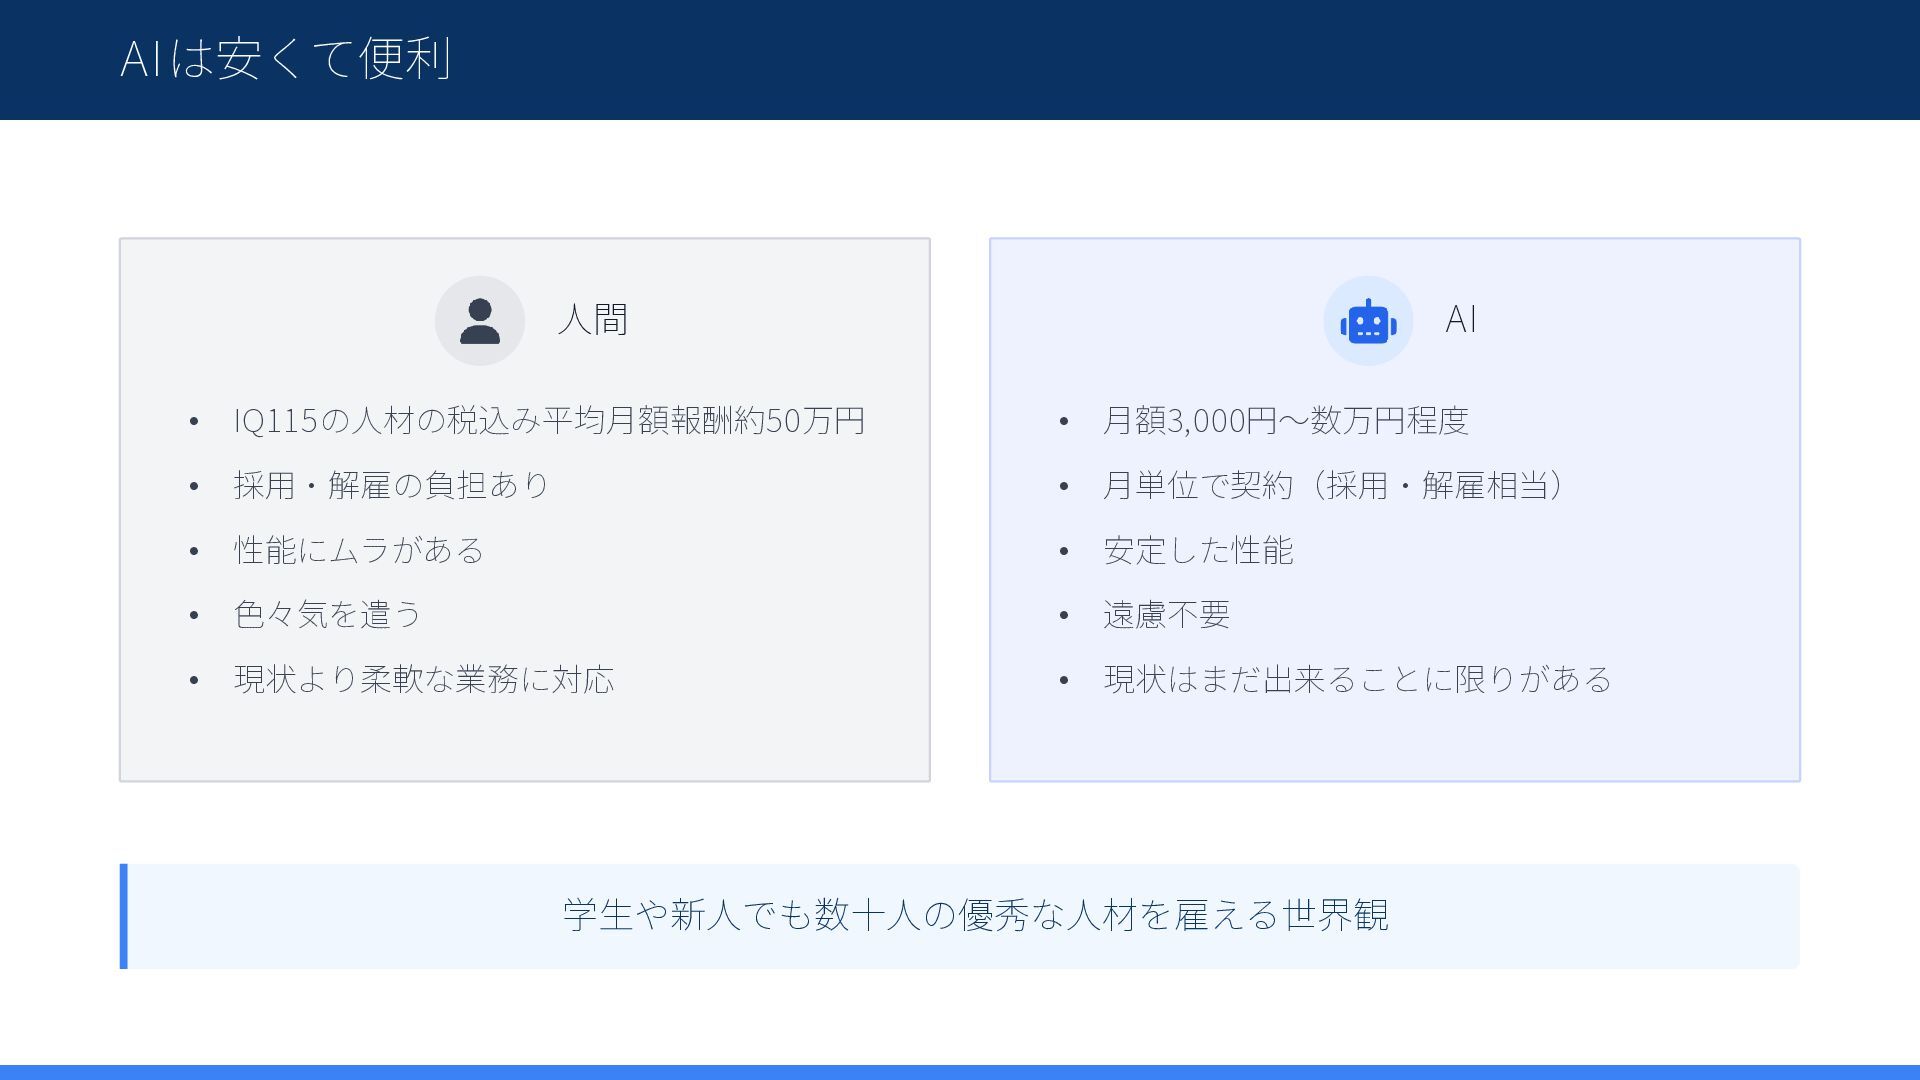
Task: Click the '人間' card heading
Action: (592, 320)
